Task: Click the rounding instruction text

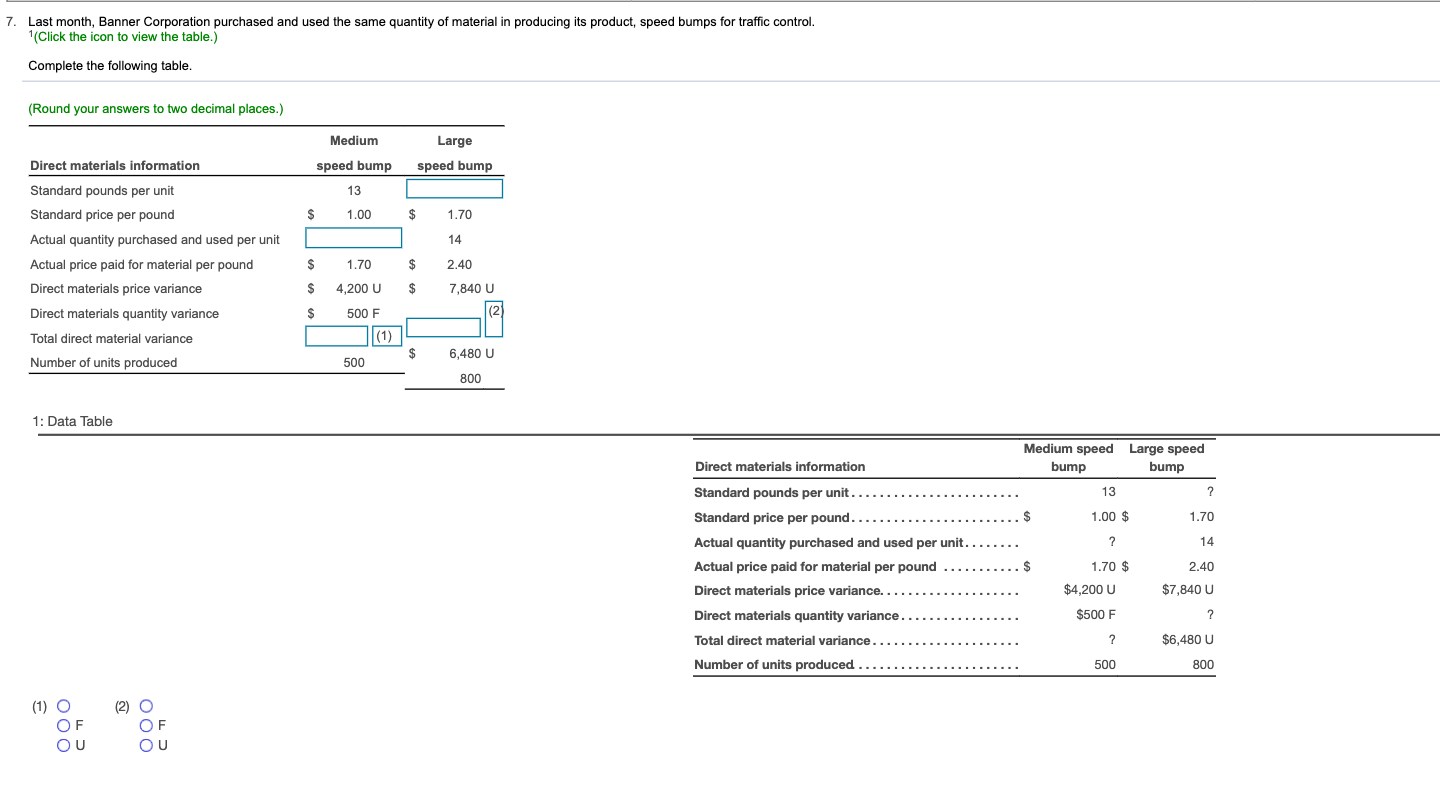Action: pyautogui.click(x=156, y=108)
